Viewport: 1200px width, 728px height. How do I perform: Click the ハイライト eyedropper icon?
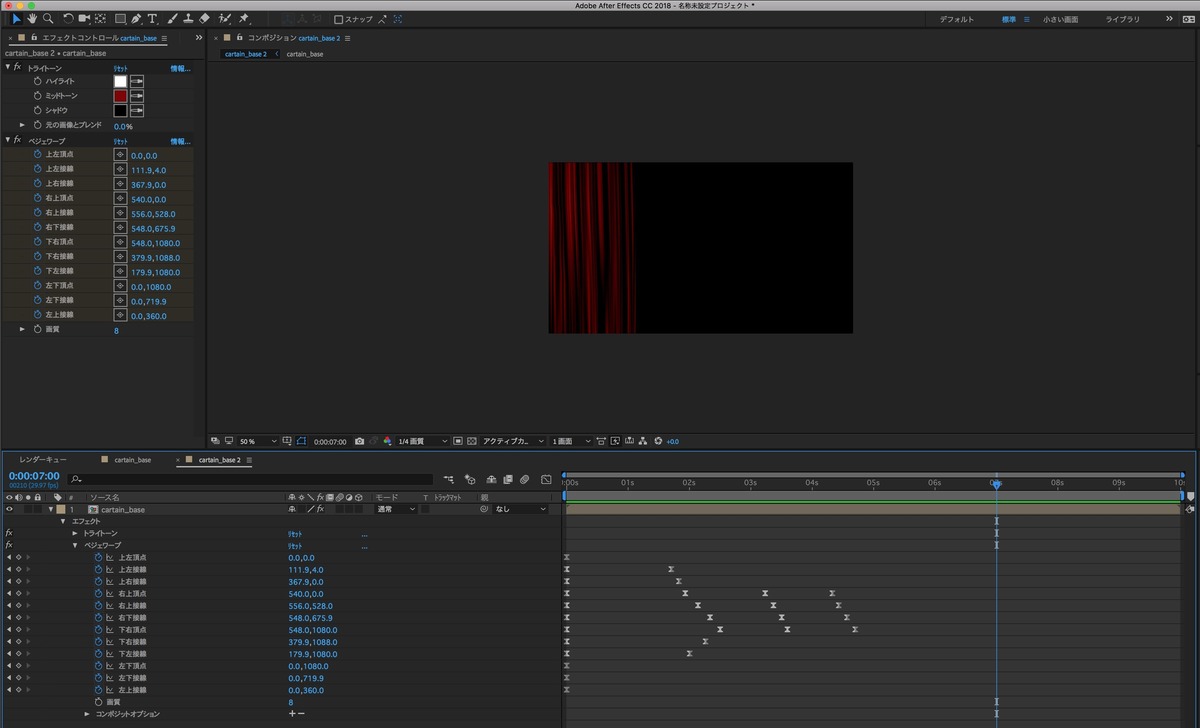click(137, 81)
